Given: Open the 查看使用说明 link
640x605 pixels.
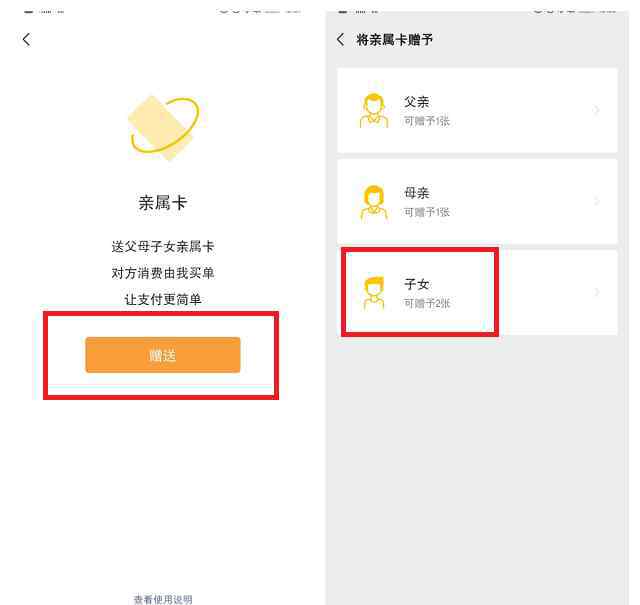Looking at the screenshot, I should (x=163, y=599).
